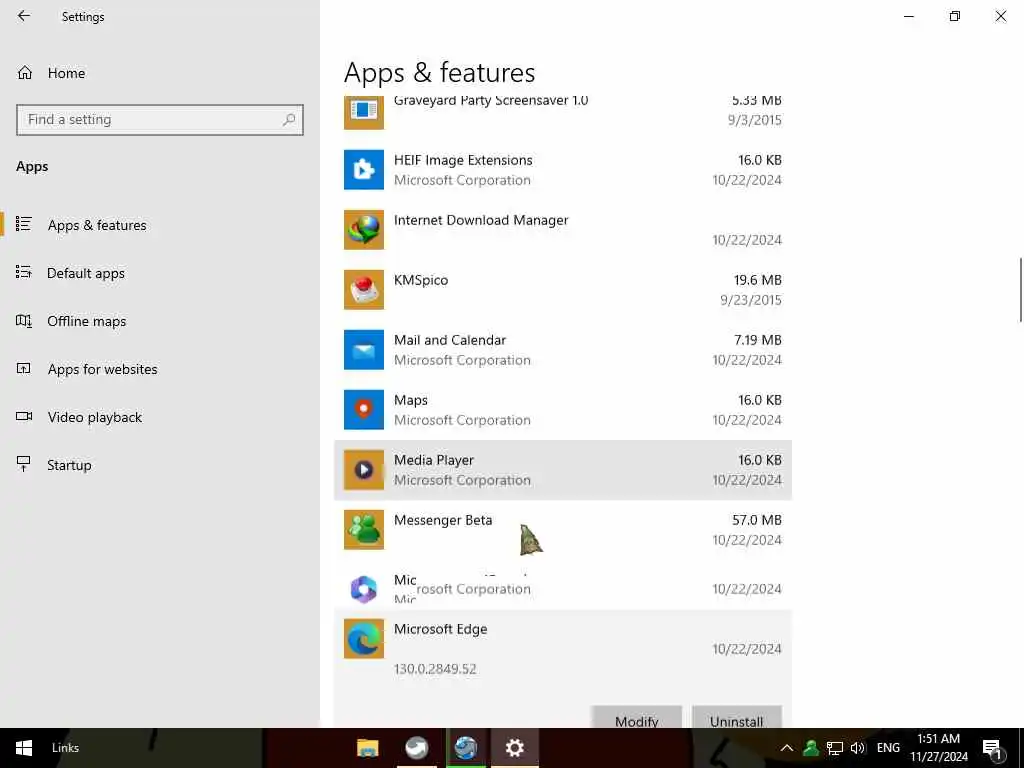Image resolution: width=1024 pixels, height=768 pixels.
Task: Click the Find a setting search box
Action: click(x=160, y=120)
